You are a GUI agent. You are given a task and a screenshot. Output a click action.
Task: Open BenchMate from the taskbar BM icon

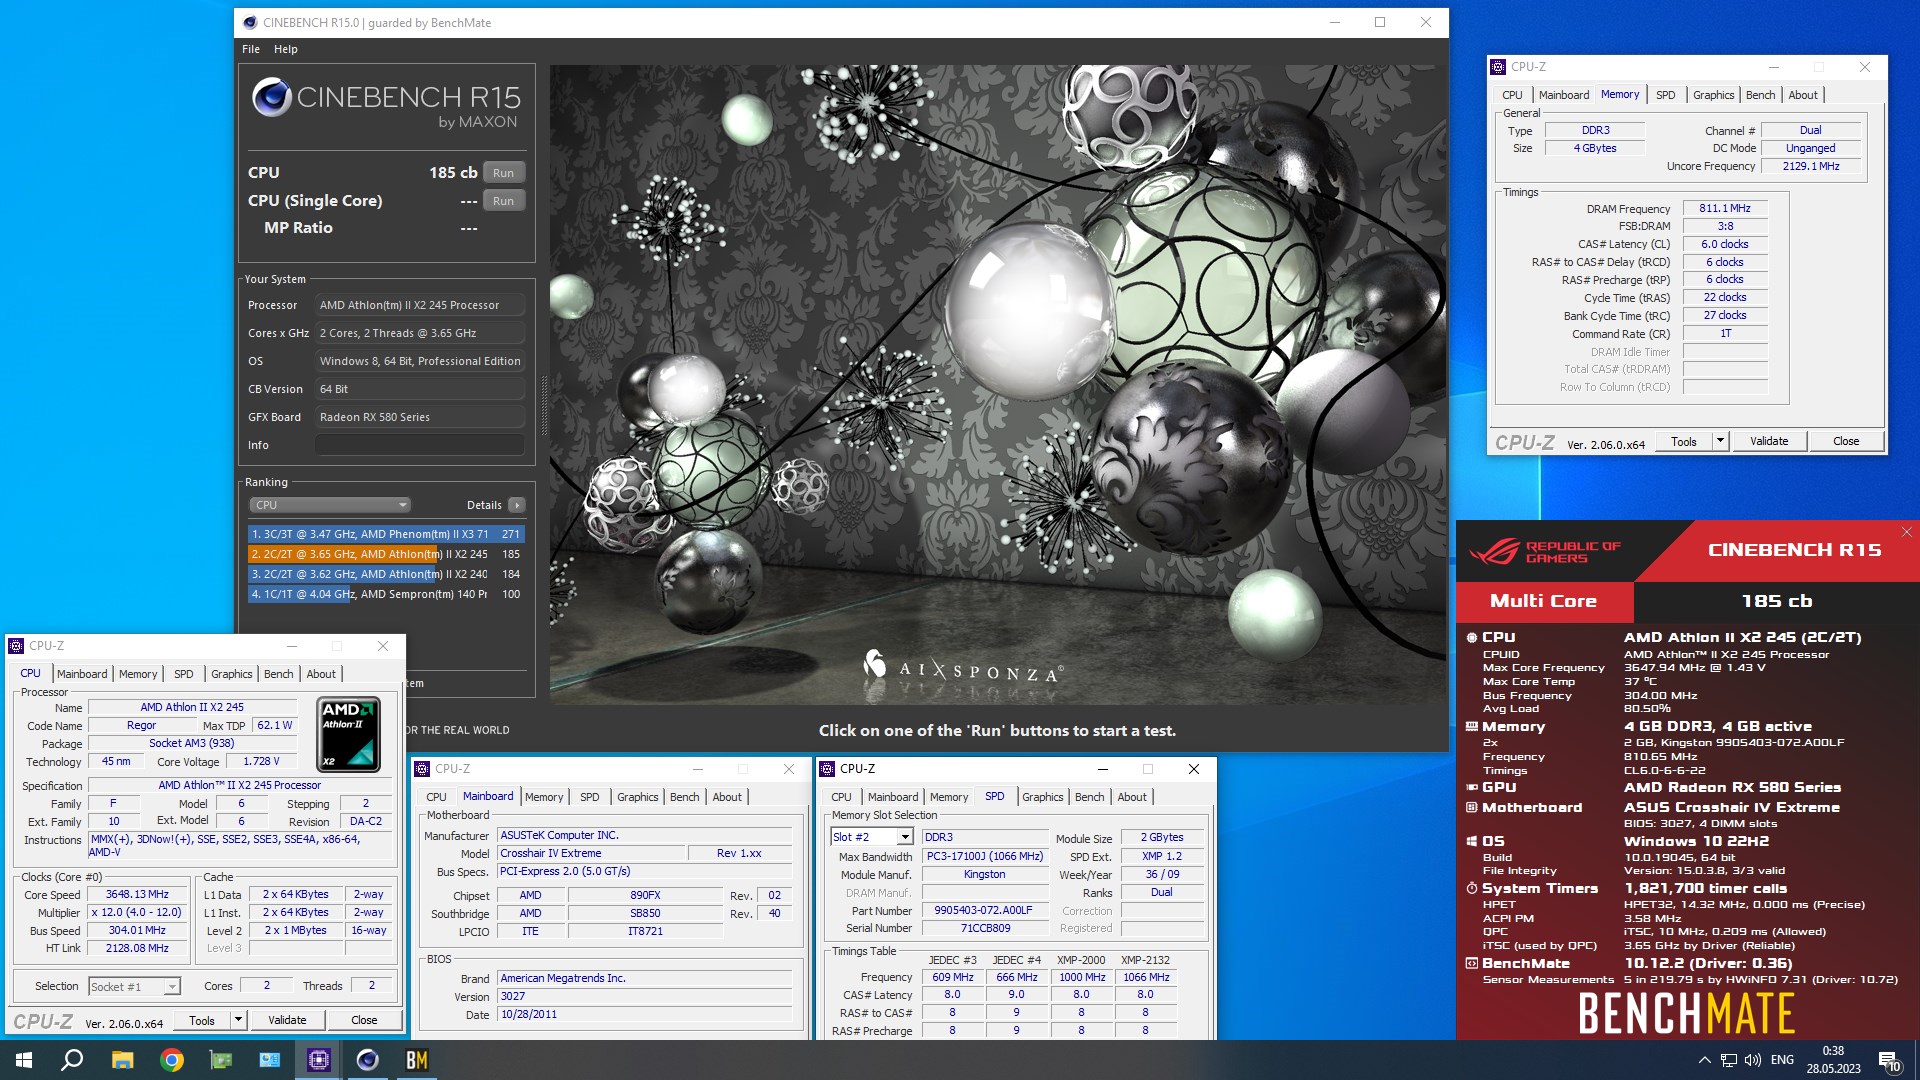tap(417, 1060)
